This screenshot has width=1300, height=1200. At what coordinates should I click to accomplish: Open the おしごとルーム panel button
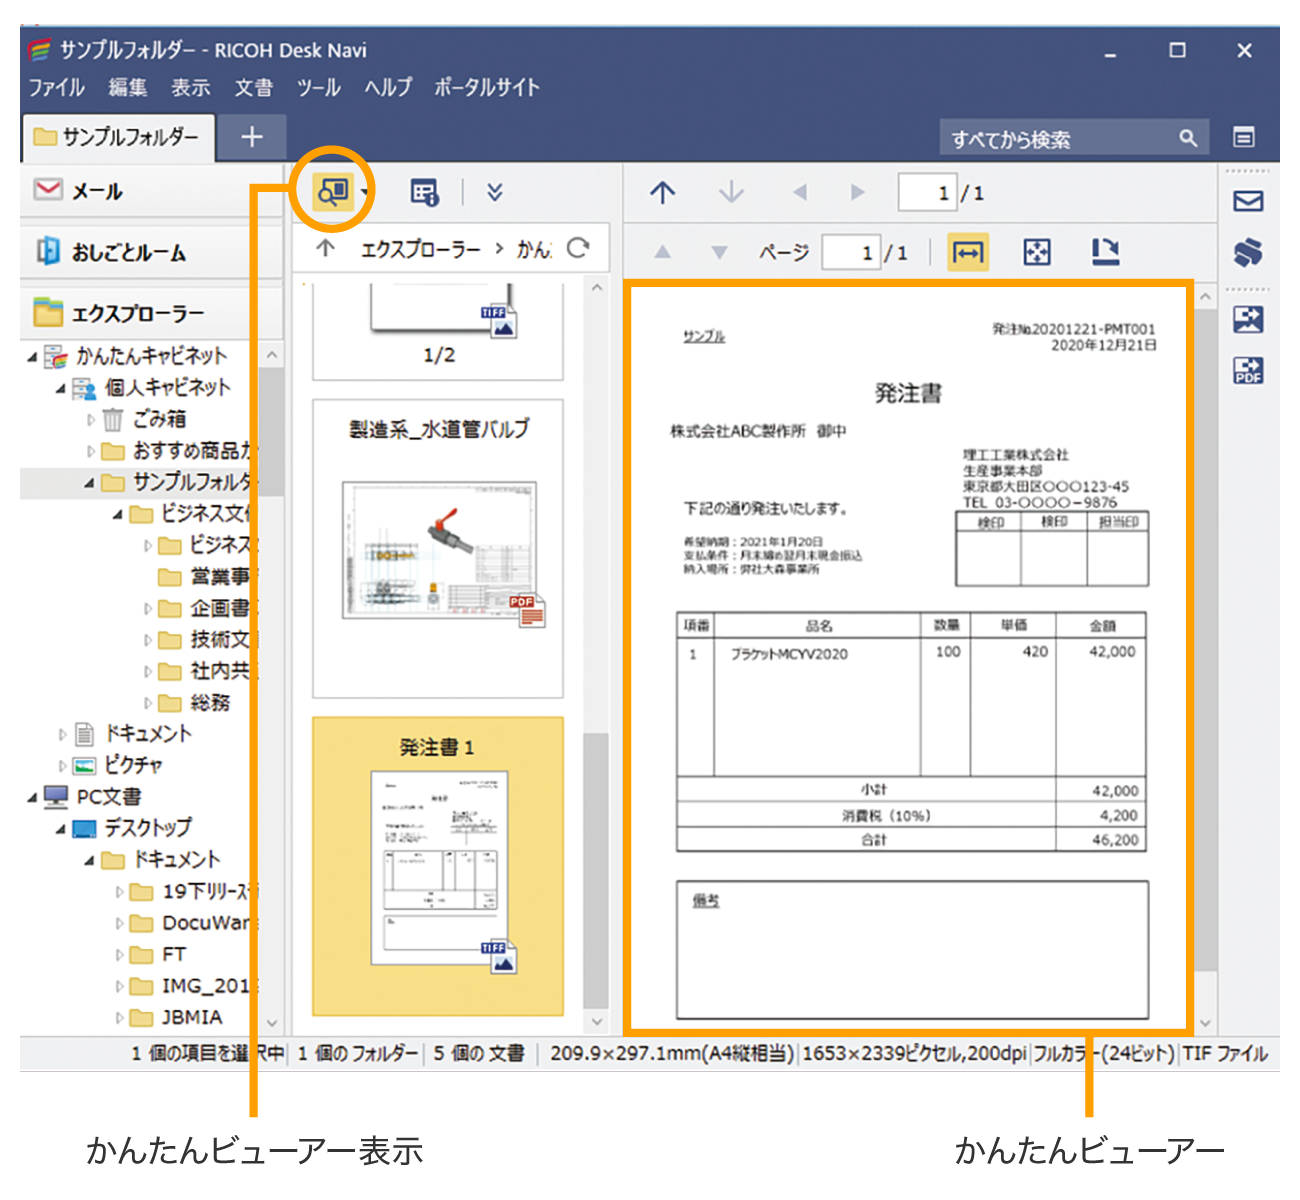point(150,252)
